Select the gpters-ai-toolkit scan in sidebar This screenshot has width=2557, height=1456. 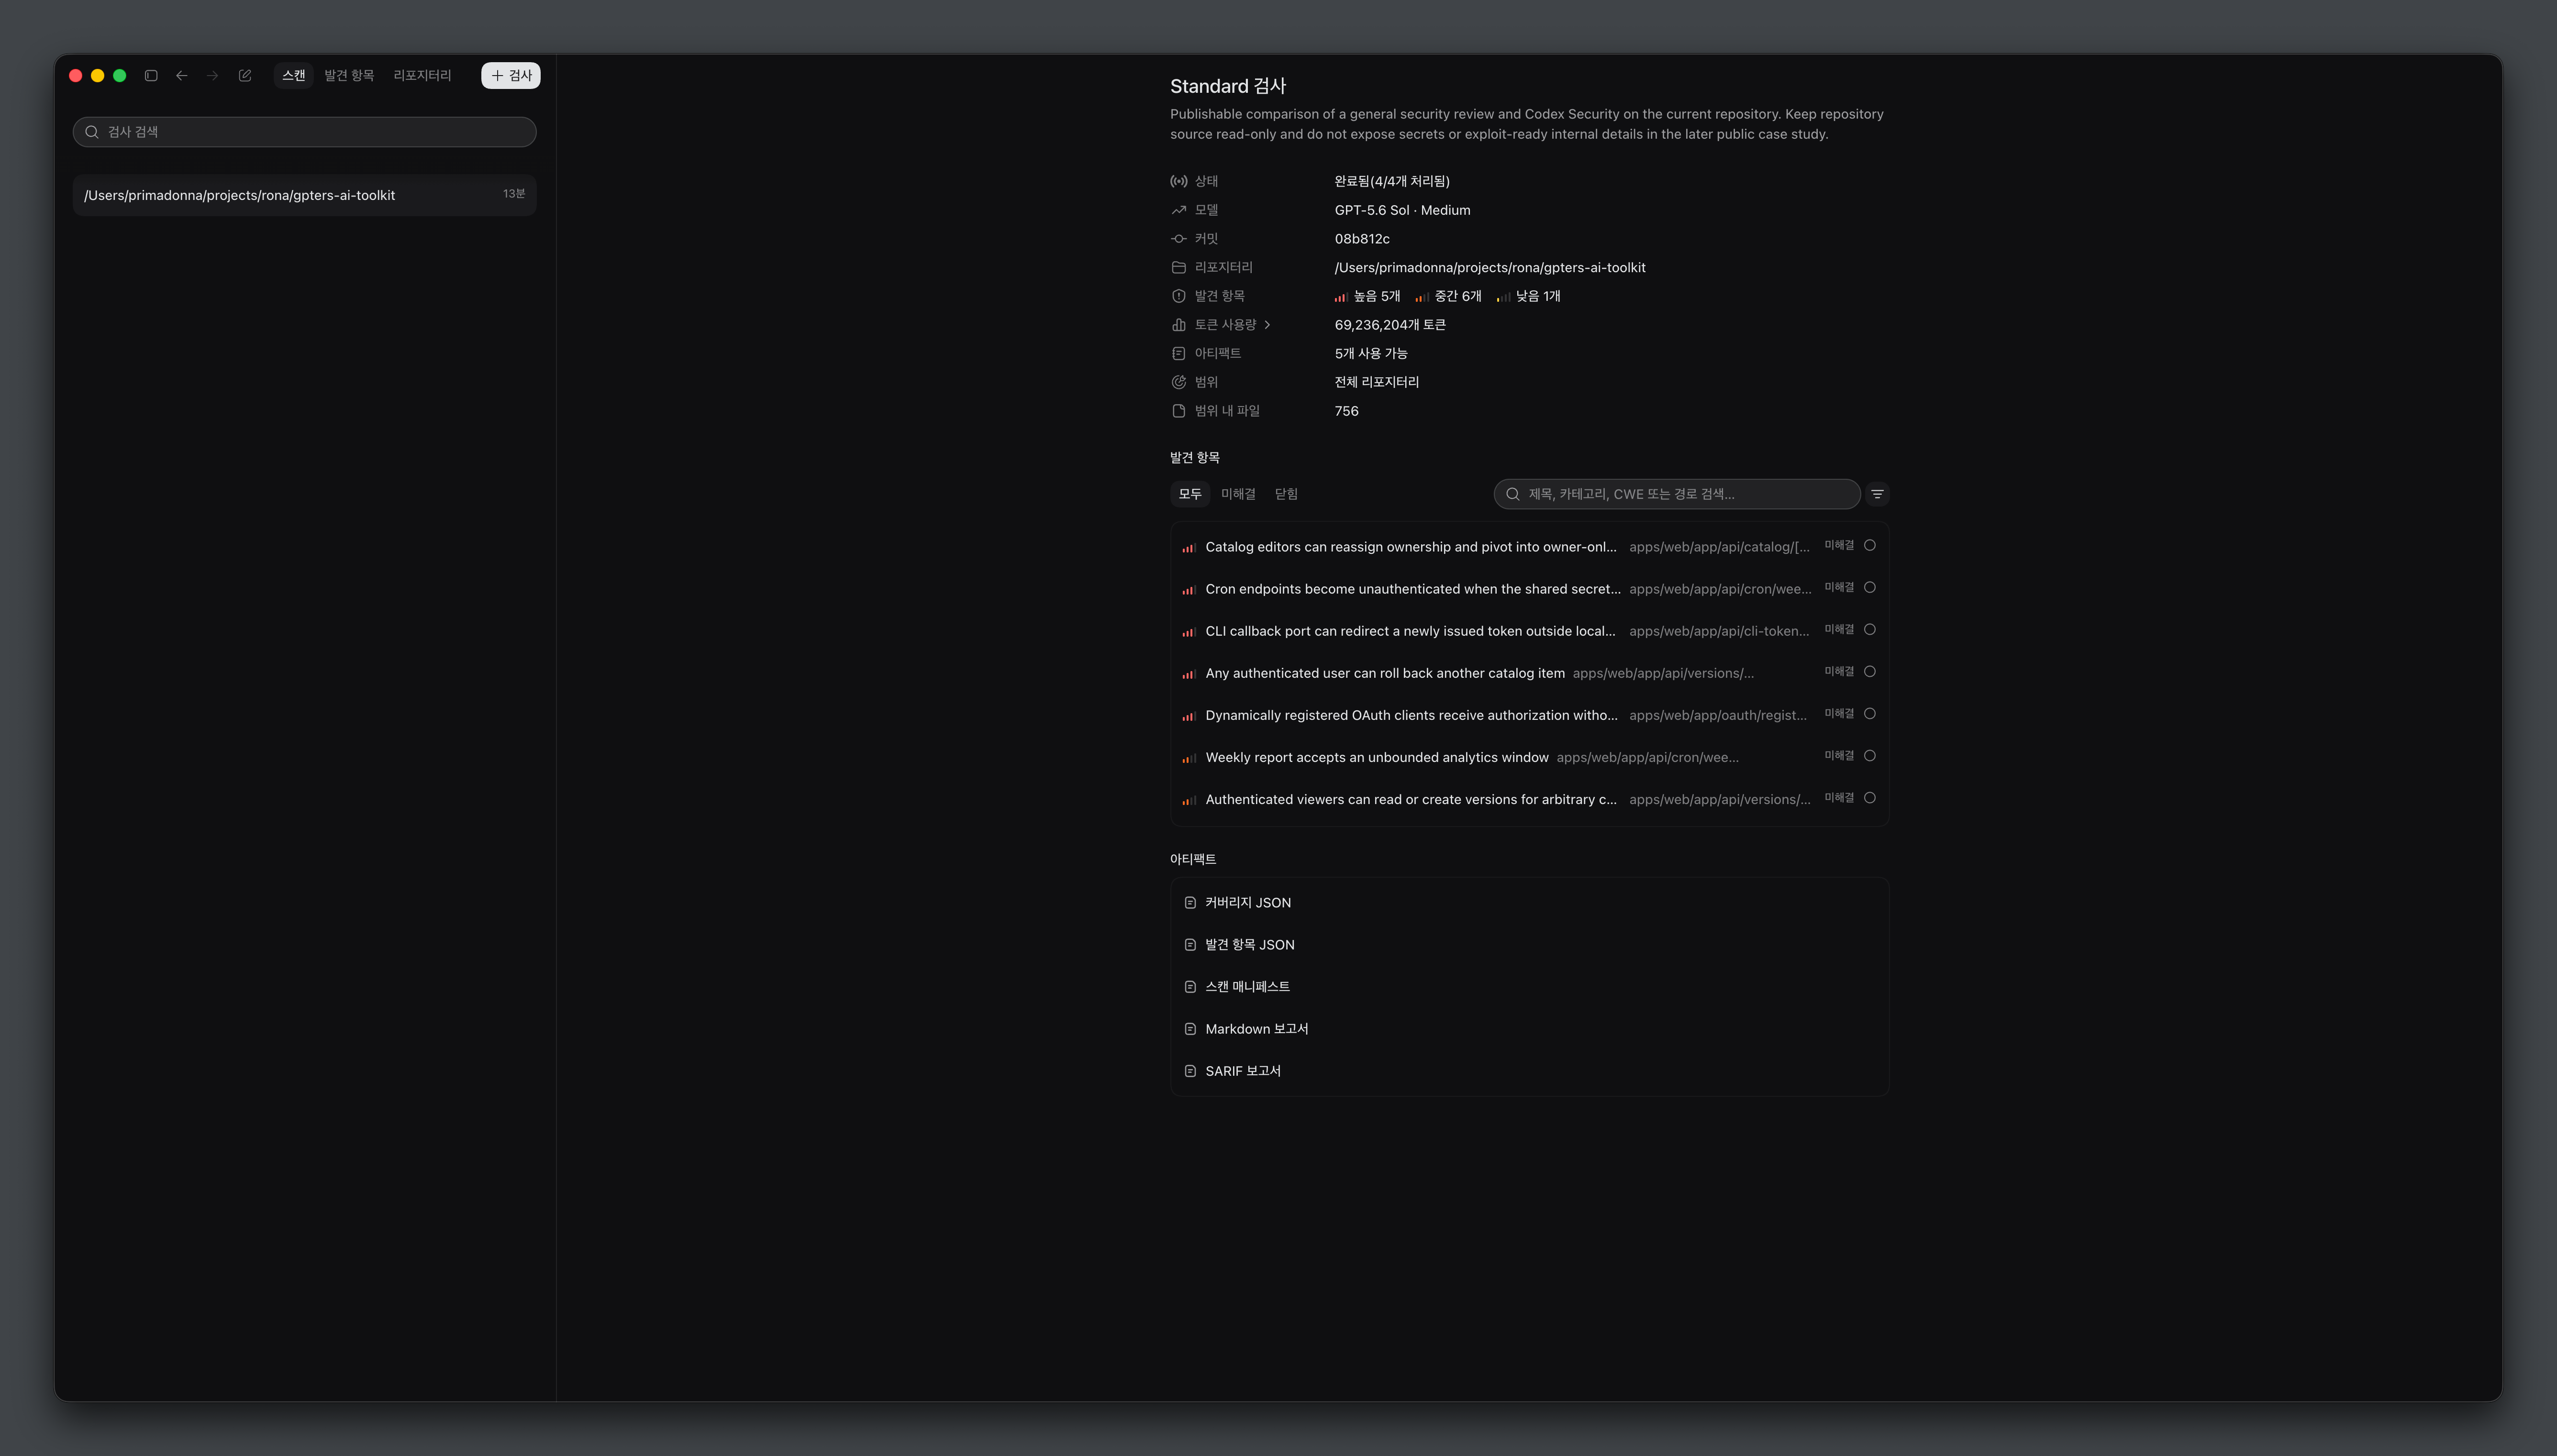click(305, 195)
